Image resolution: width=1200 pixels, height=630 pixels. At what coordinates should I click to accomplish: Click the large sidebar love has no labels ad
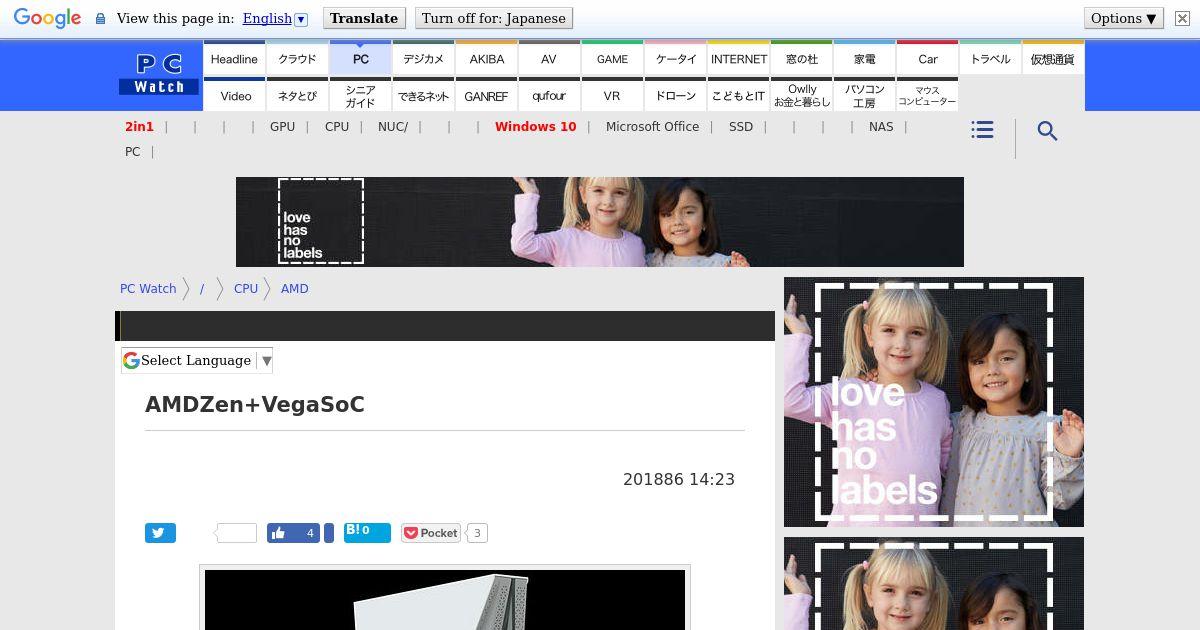[x=934, y=402]
